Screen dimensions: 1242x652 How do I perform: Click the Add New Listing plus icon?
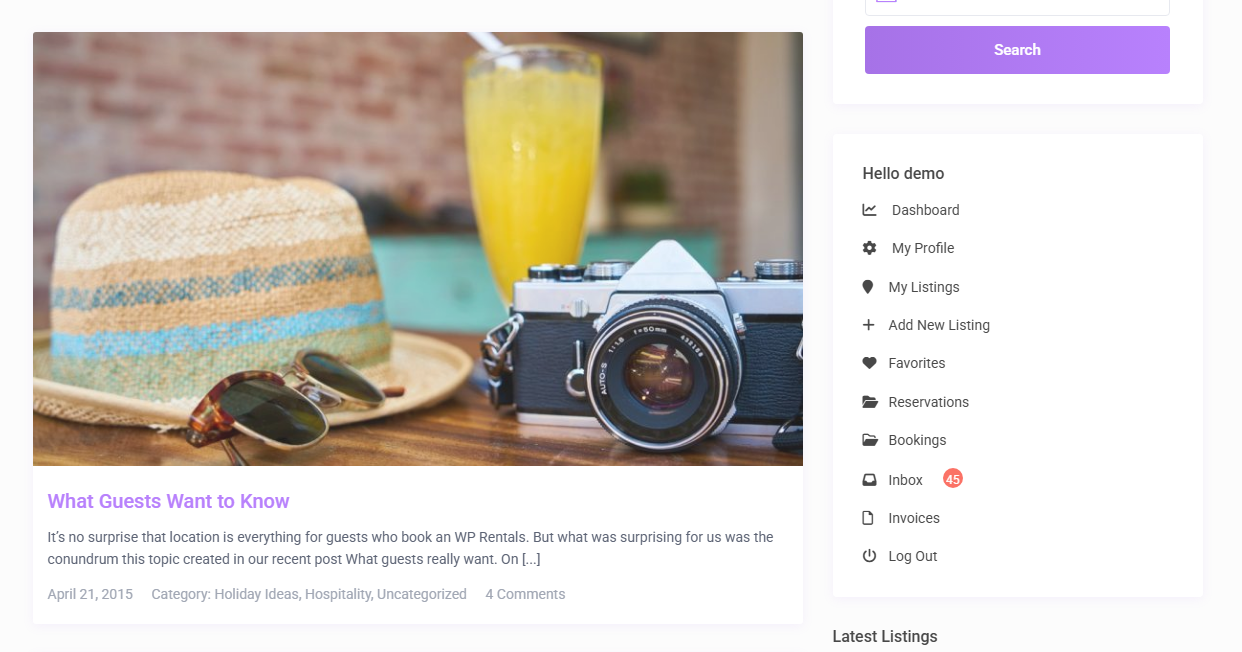point(868,325)
